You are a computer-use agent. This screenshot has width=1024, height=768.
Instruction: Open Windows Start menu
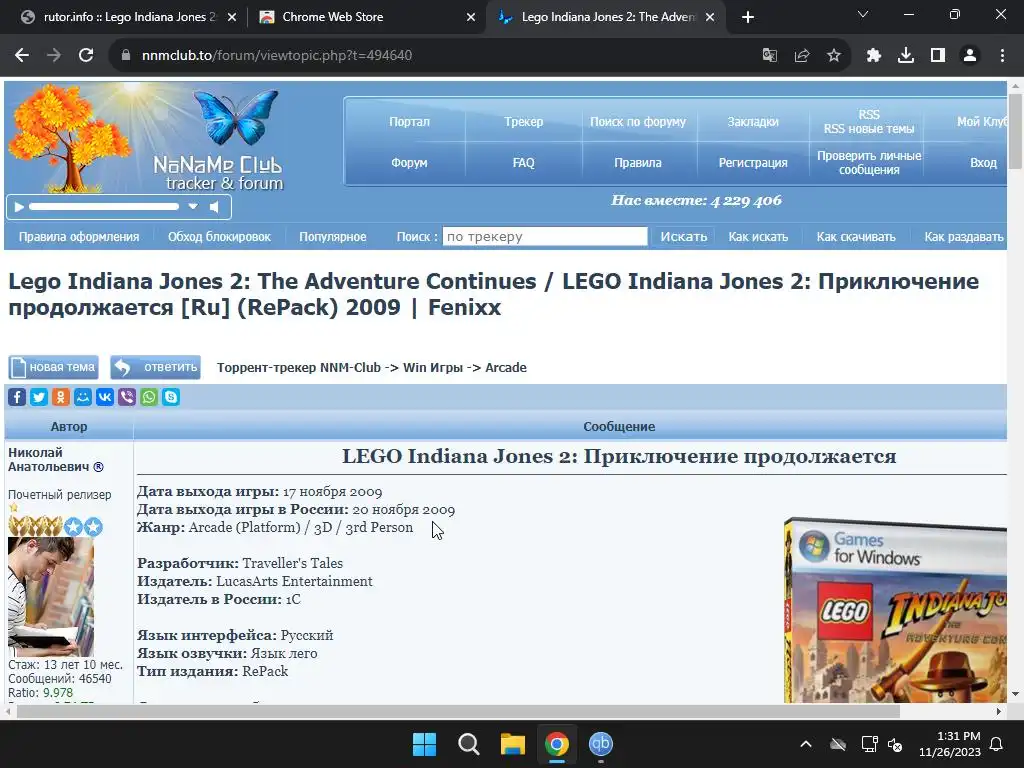pyautogui.click(x=424, y=744)
